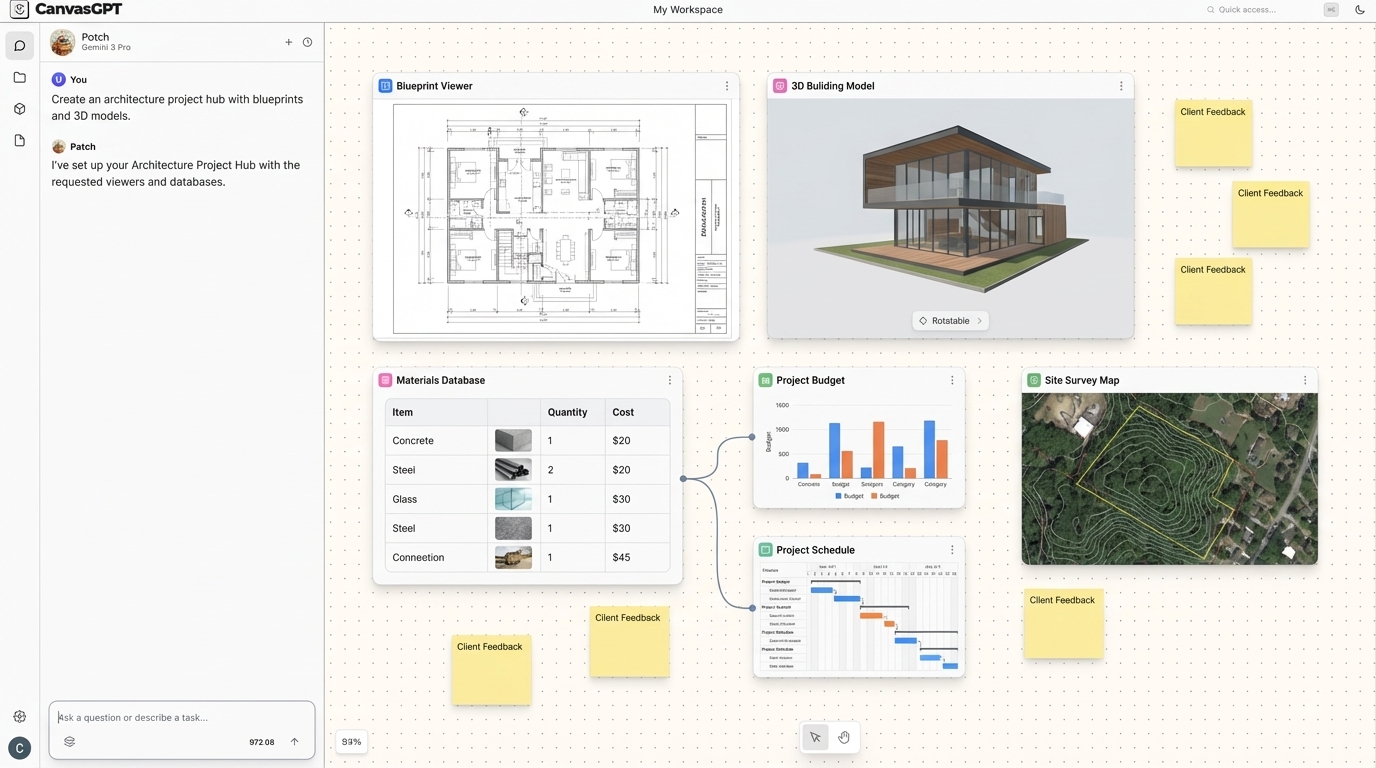Select the pointer cursor tool
Screen dimensions: 1376x768
point(815,738)
